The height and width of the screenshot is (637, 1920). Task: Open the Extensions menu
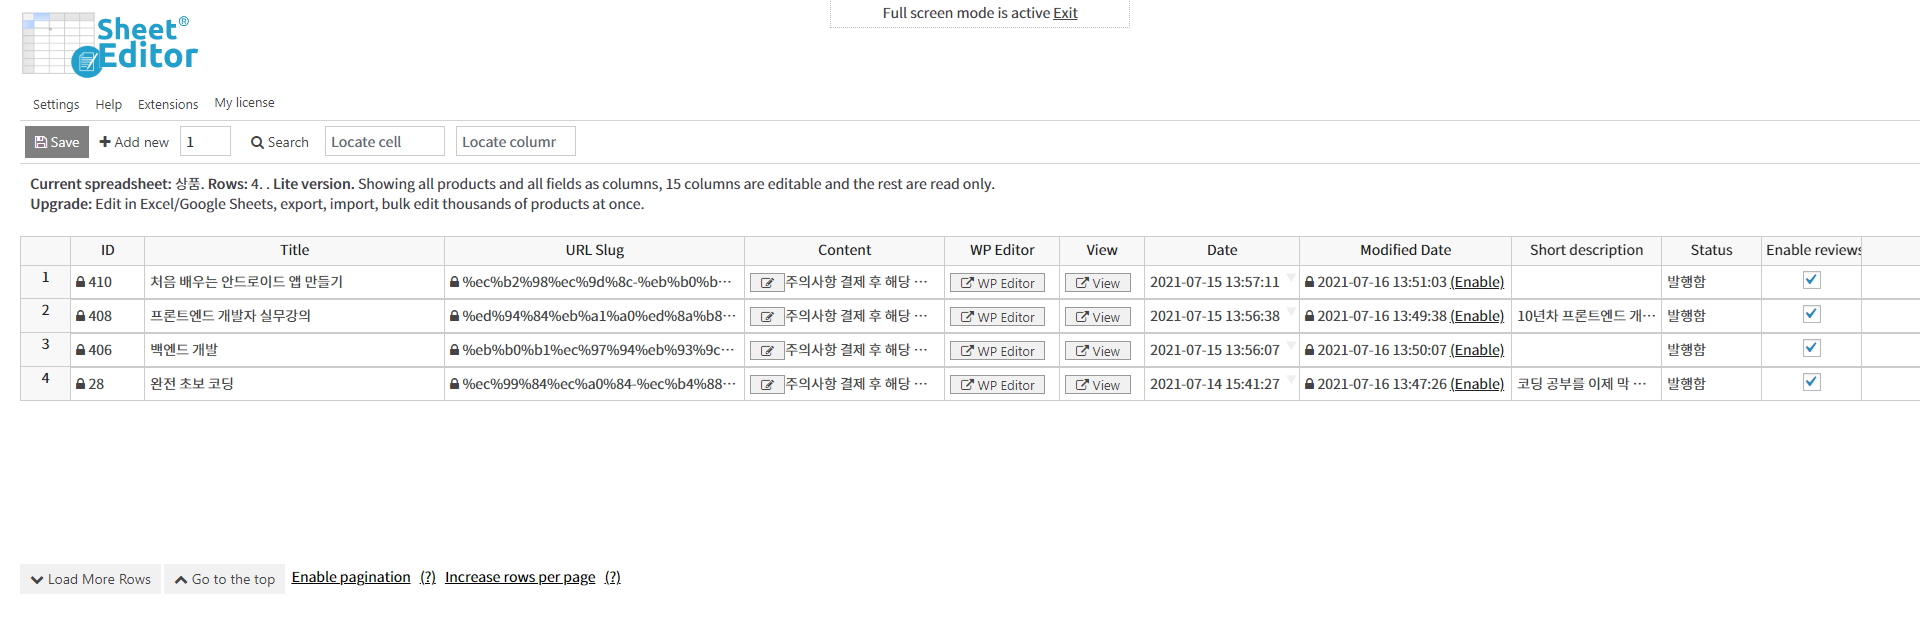pos(168,104)
